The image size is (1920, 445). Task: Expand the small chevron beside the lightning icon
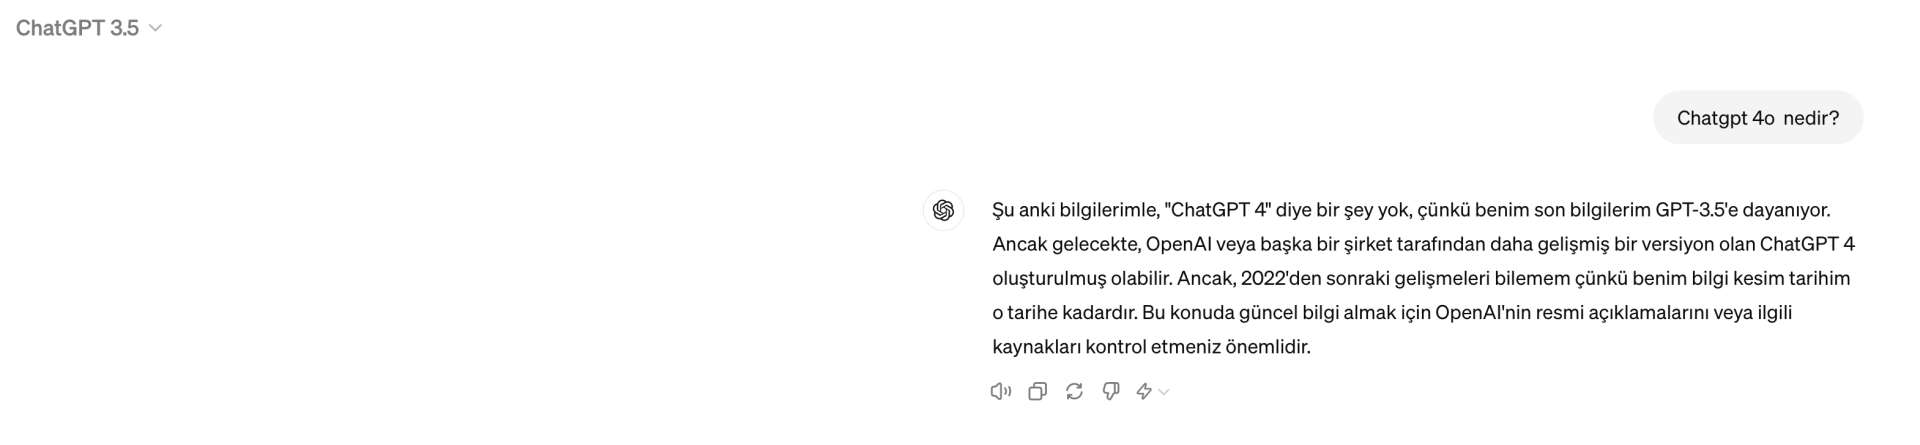point(1164,392)
